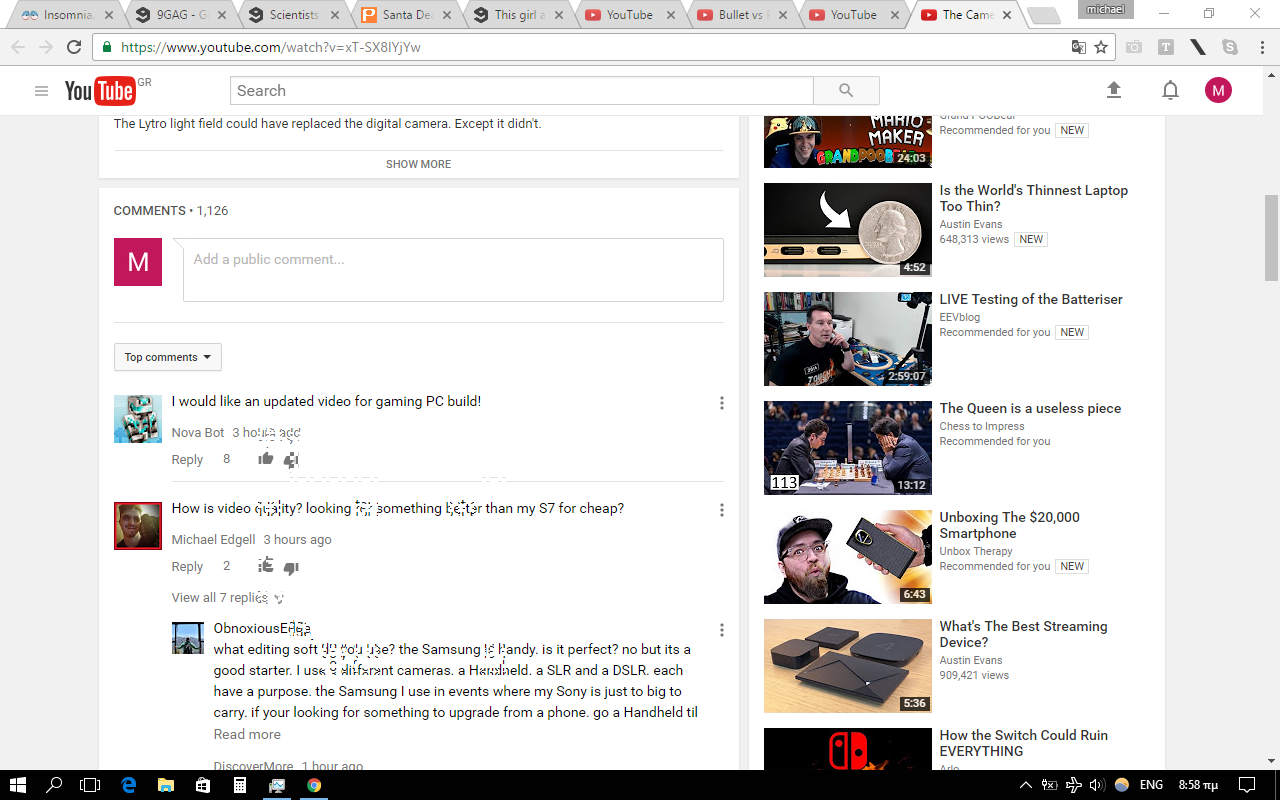The height and width of the screenshot is (800, 1280).
Task: Click the volume icon in system tray
Action: (1096, 785)
